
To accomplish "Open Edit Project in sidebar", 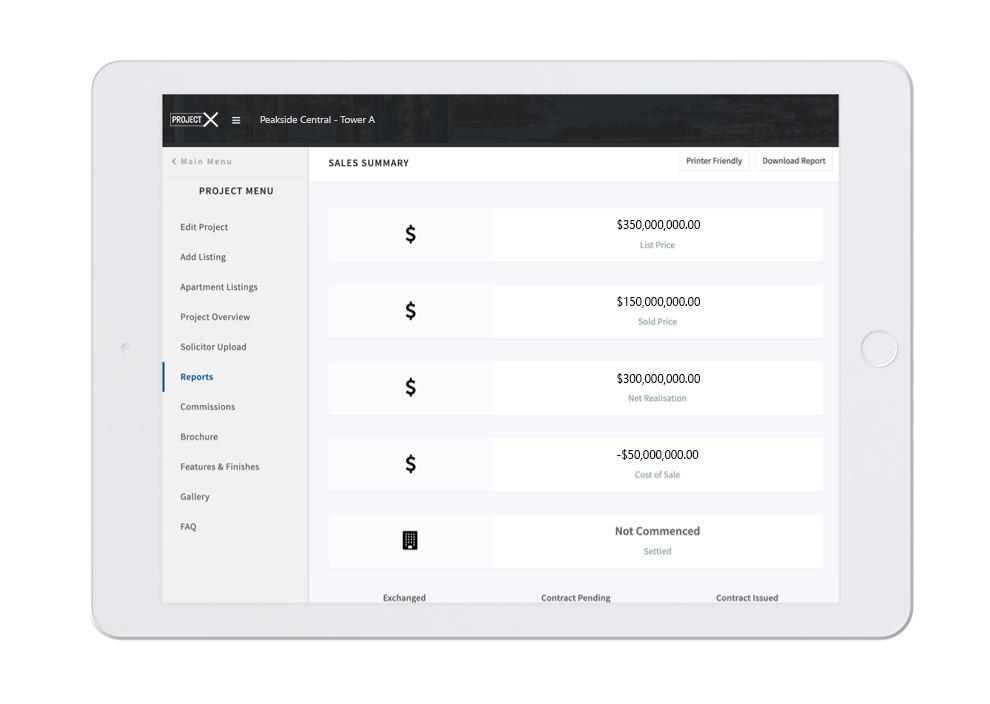I will pyautogui.click(x=204, y=227).
